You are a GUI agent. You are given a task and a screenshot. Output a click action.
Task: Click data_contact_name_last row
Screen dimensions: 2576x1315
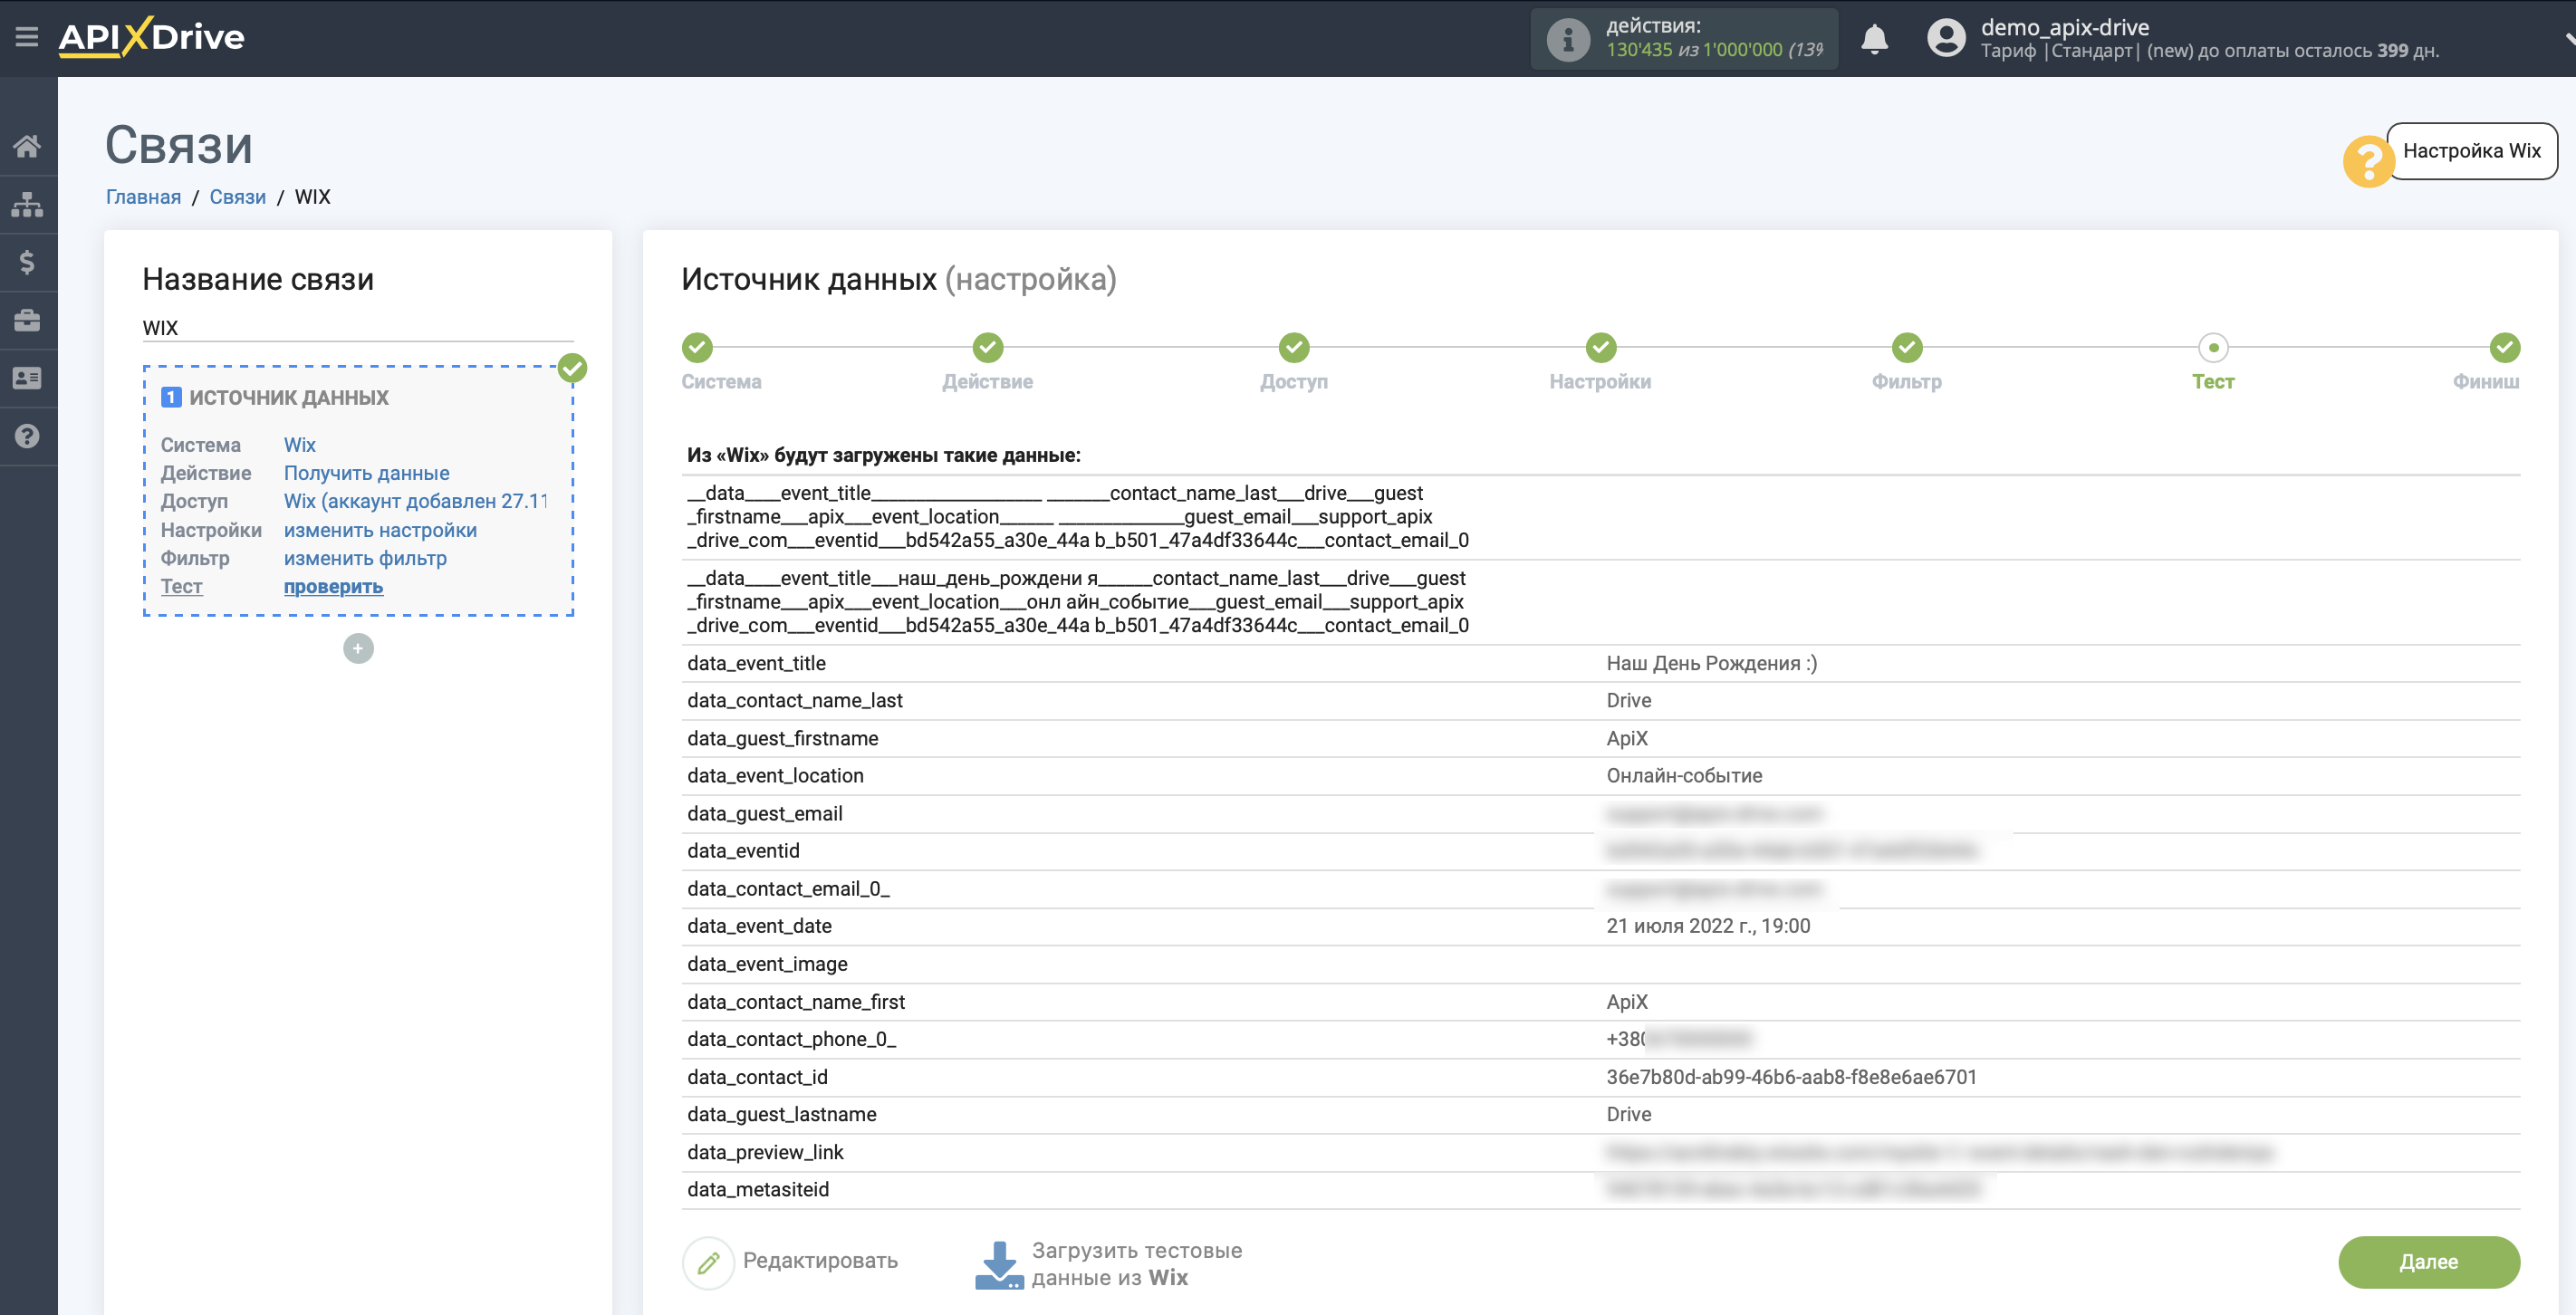coord(1600,701)
